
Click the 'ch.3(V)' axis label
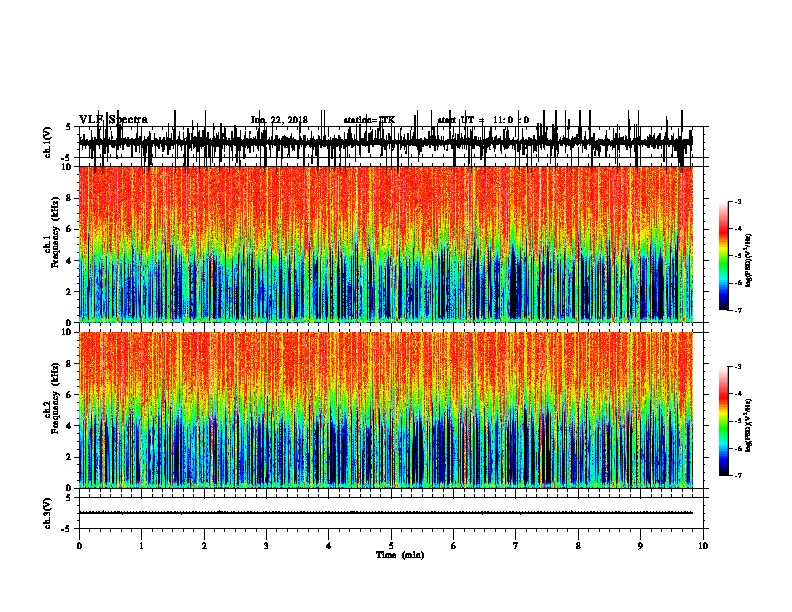(48, 513)
